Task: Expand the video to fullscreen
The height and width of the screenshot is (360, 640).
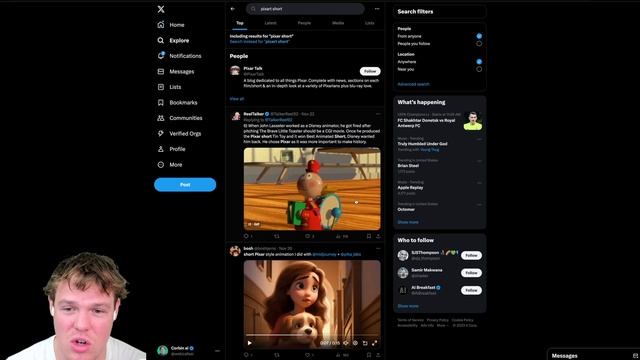Action: (374, 343)
